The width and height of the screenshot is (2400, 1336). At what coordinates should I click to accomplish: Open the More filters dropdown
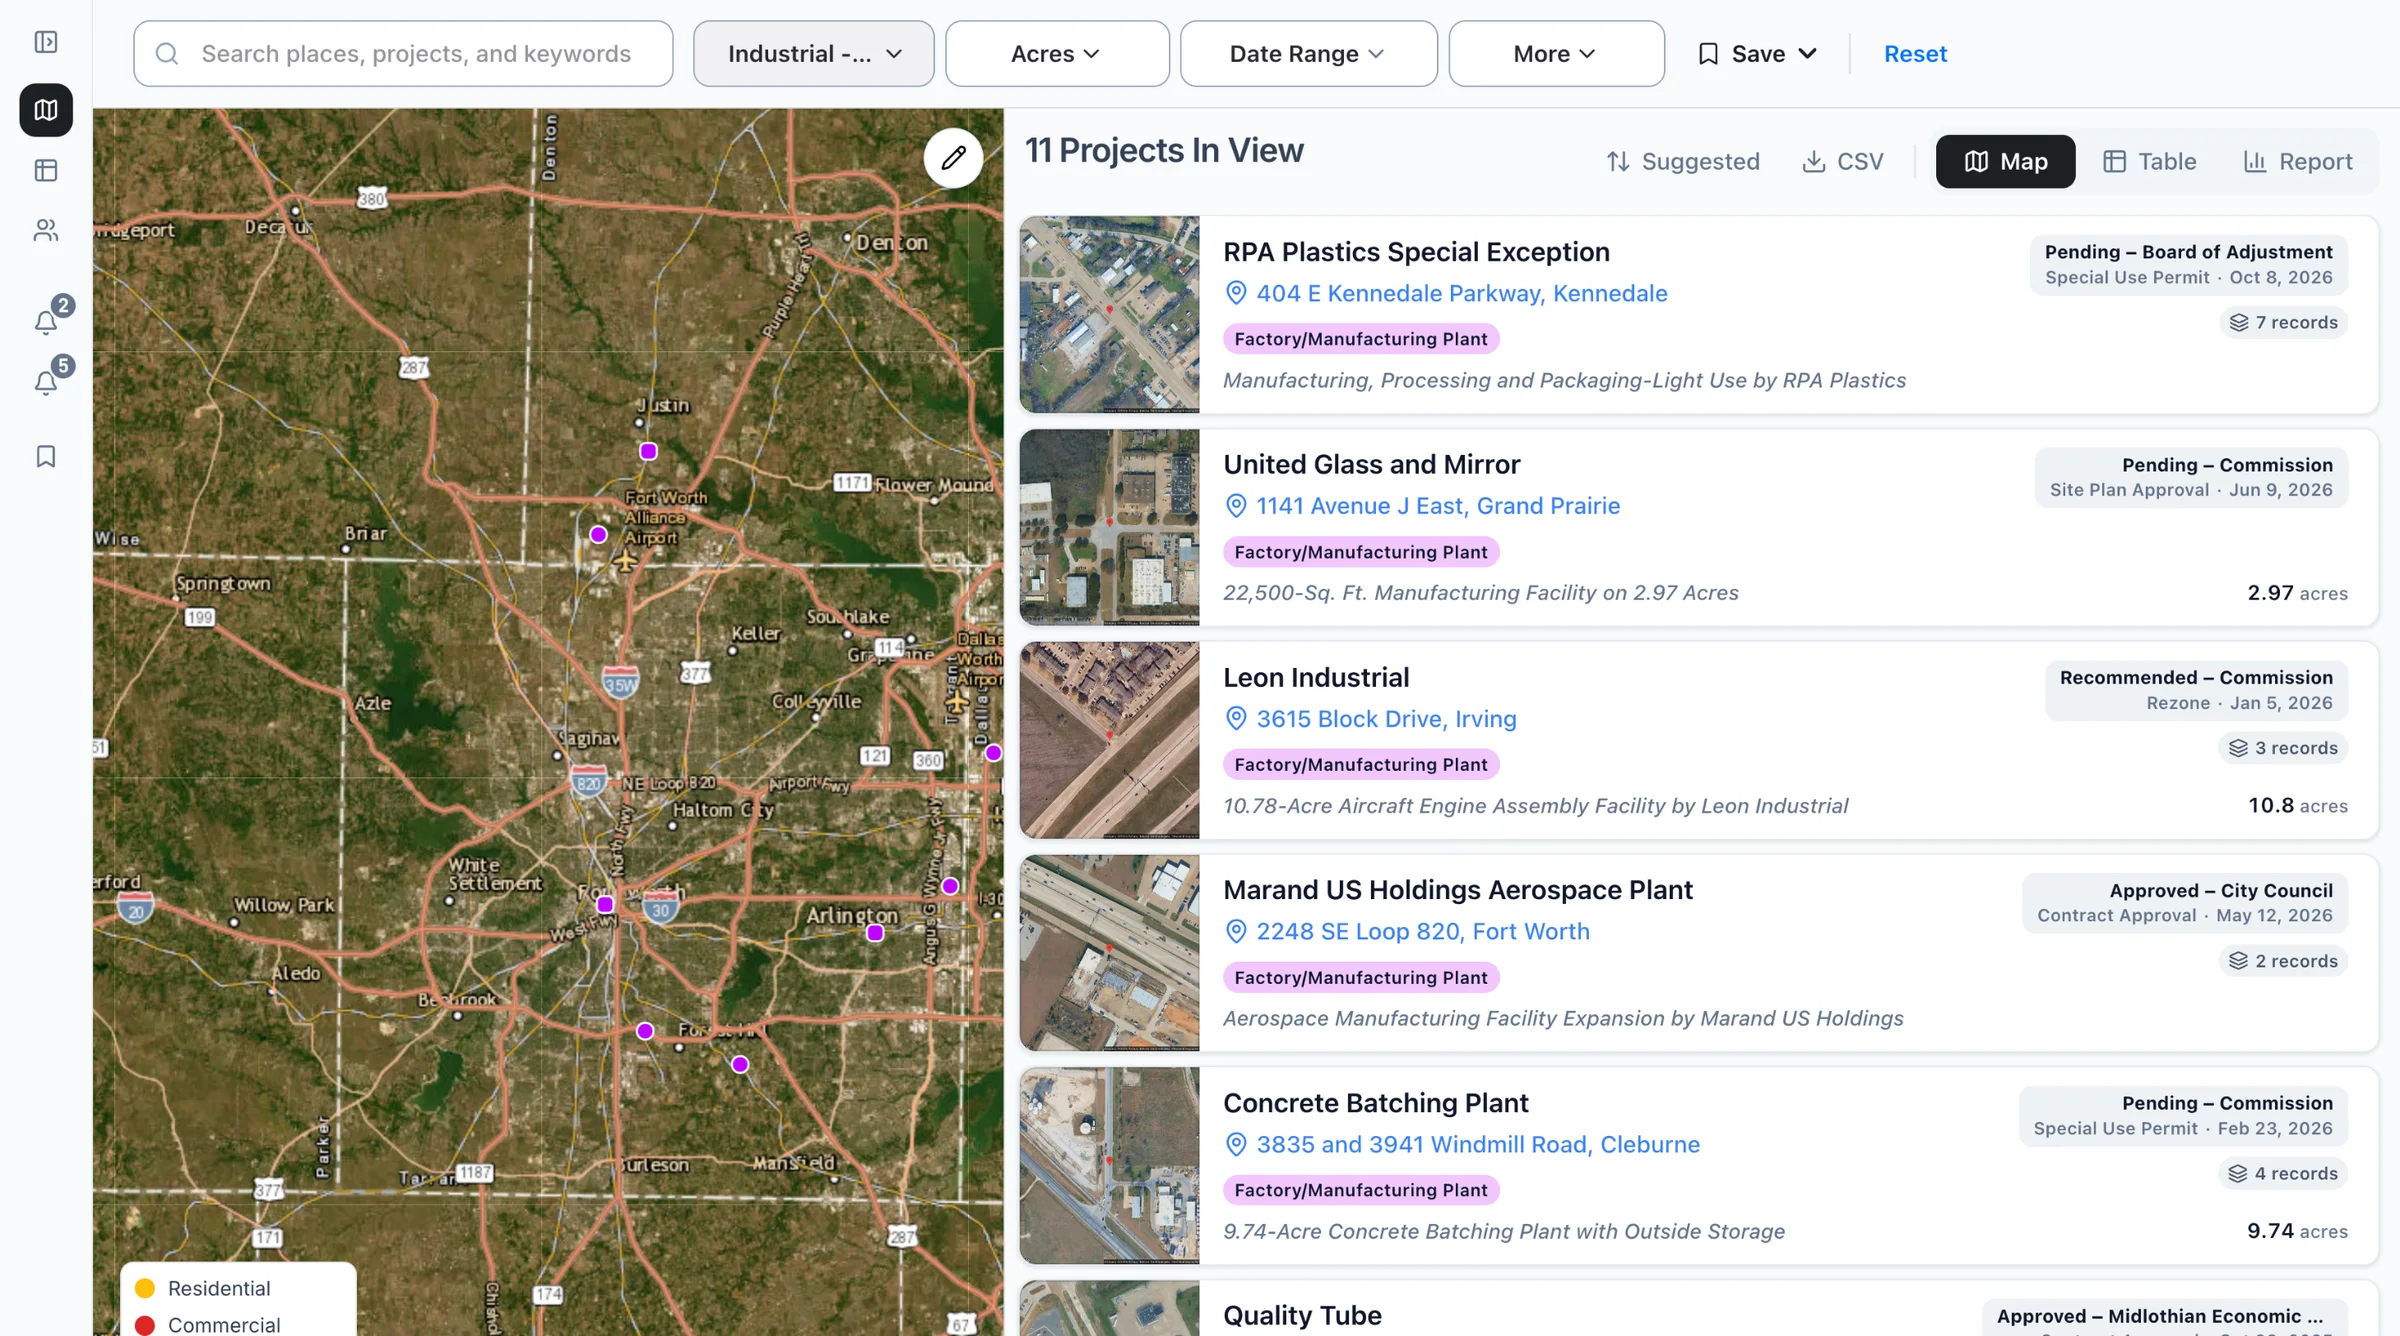[1556, 54]
